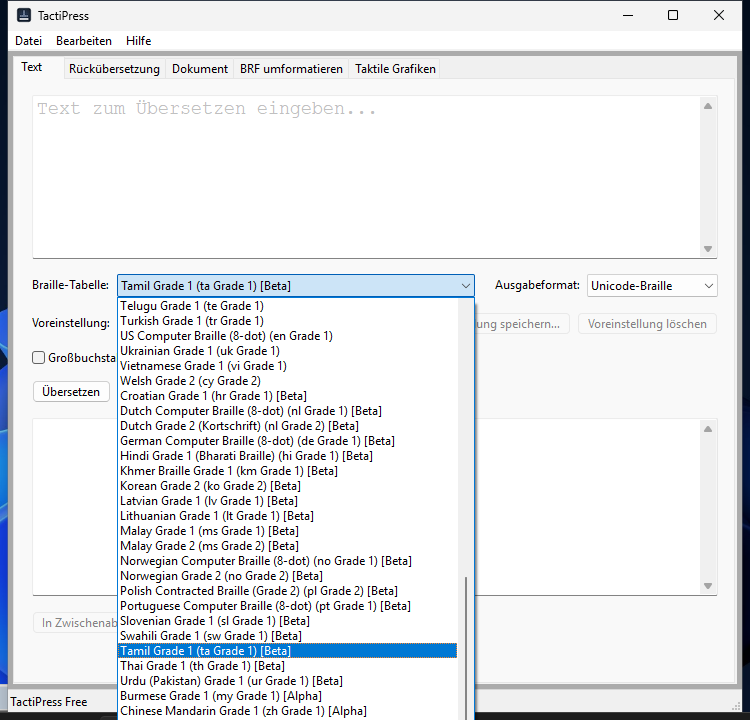Pick Korean Grade 2 [Beta]

pyautogui.click(x=287, y=486)
